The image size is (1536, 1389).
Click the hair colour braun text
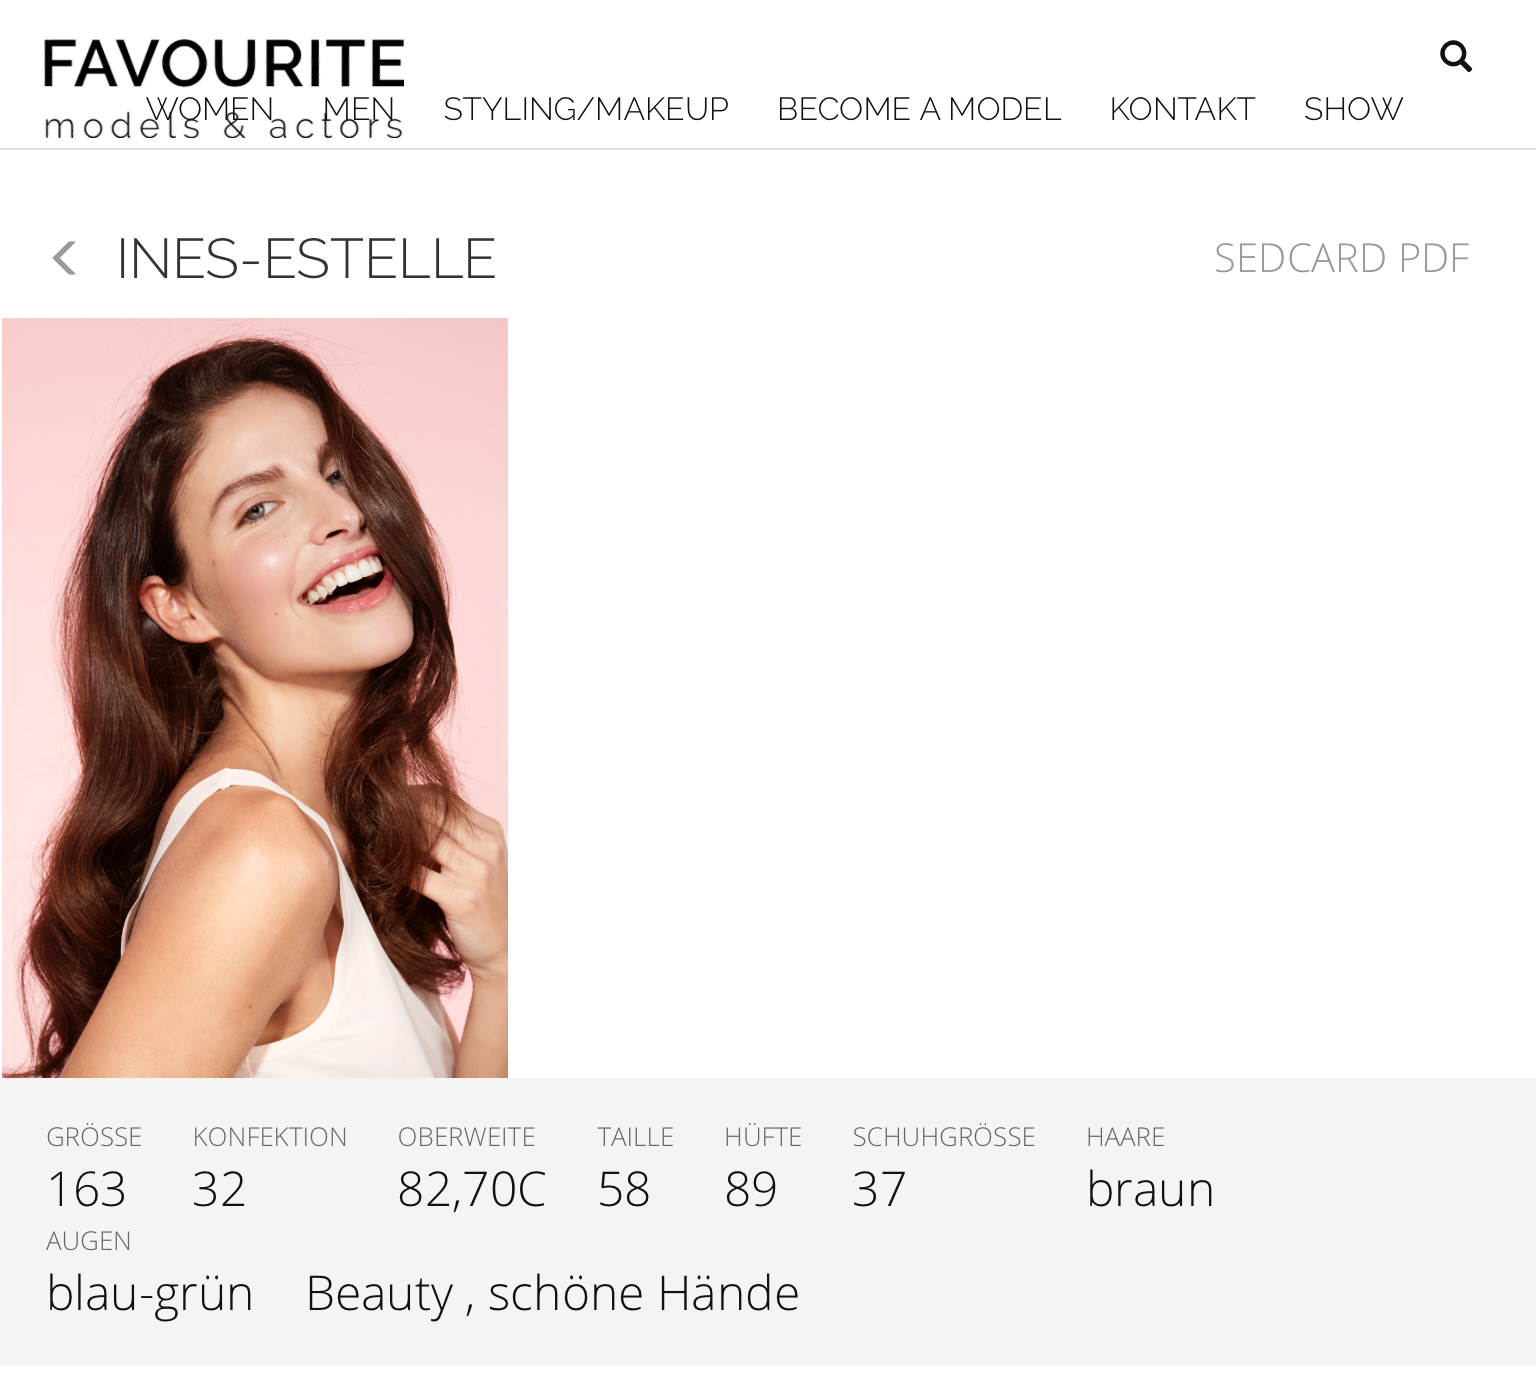pyautogui.click(x=1150, y=1189)
